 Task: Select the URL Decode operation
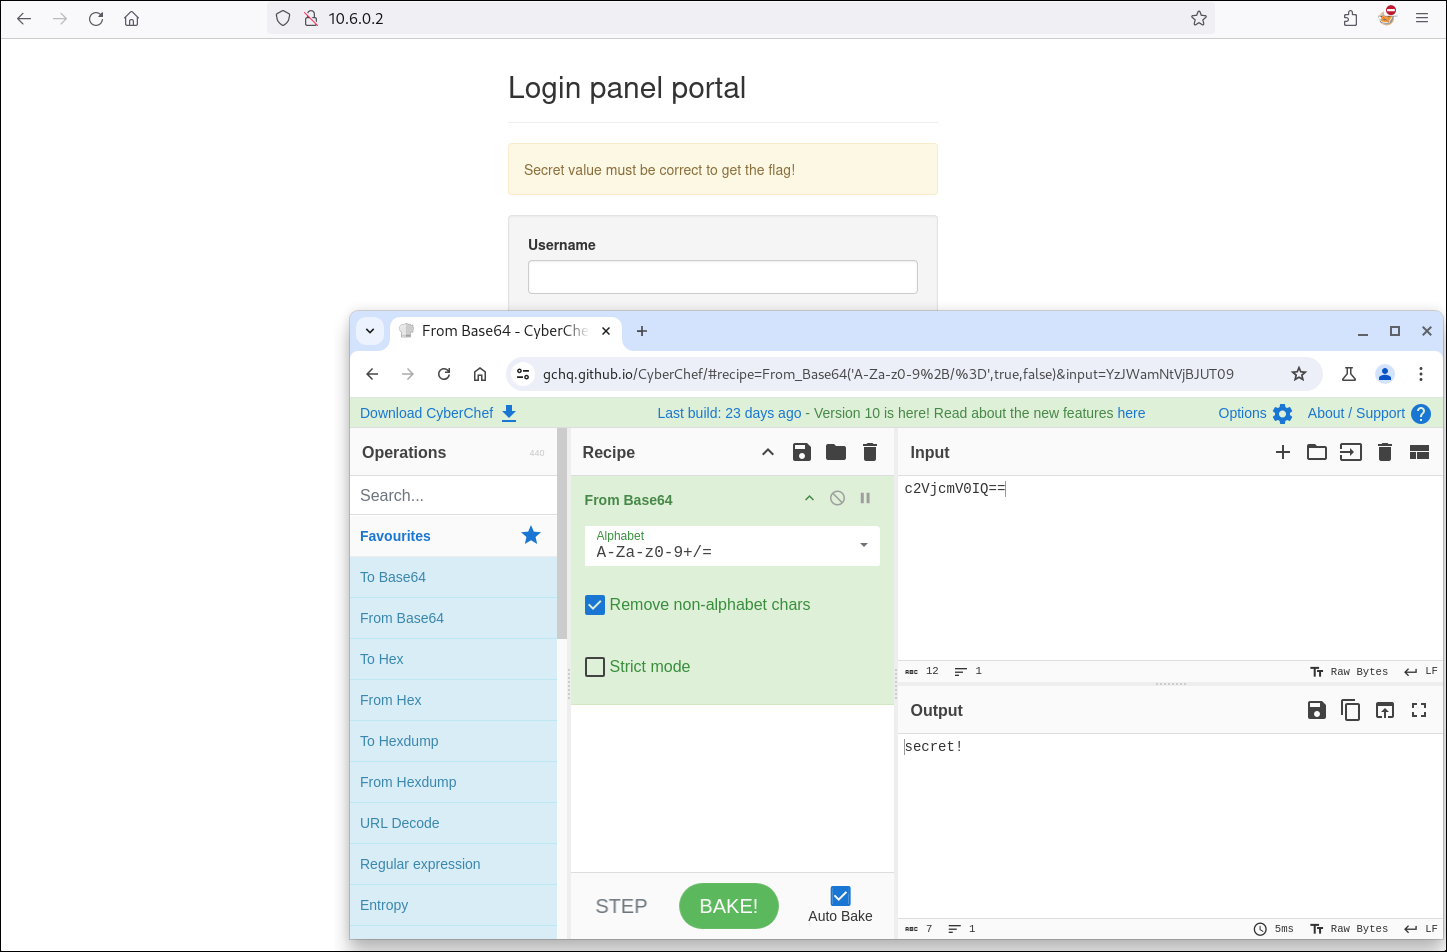point(453,823)
